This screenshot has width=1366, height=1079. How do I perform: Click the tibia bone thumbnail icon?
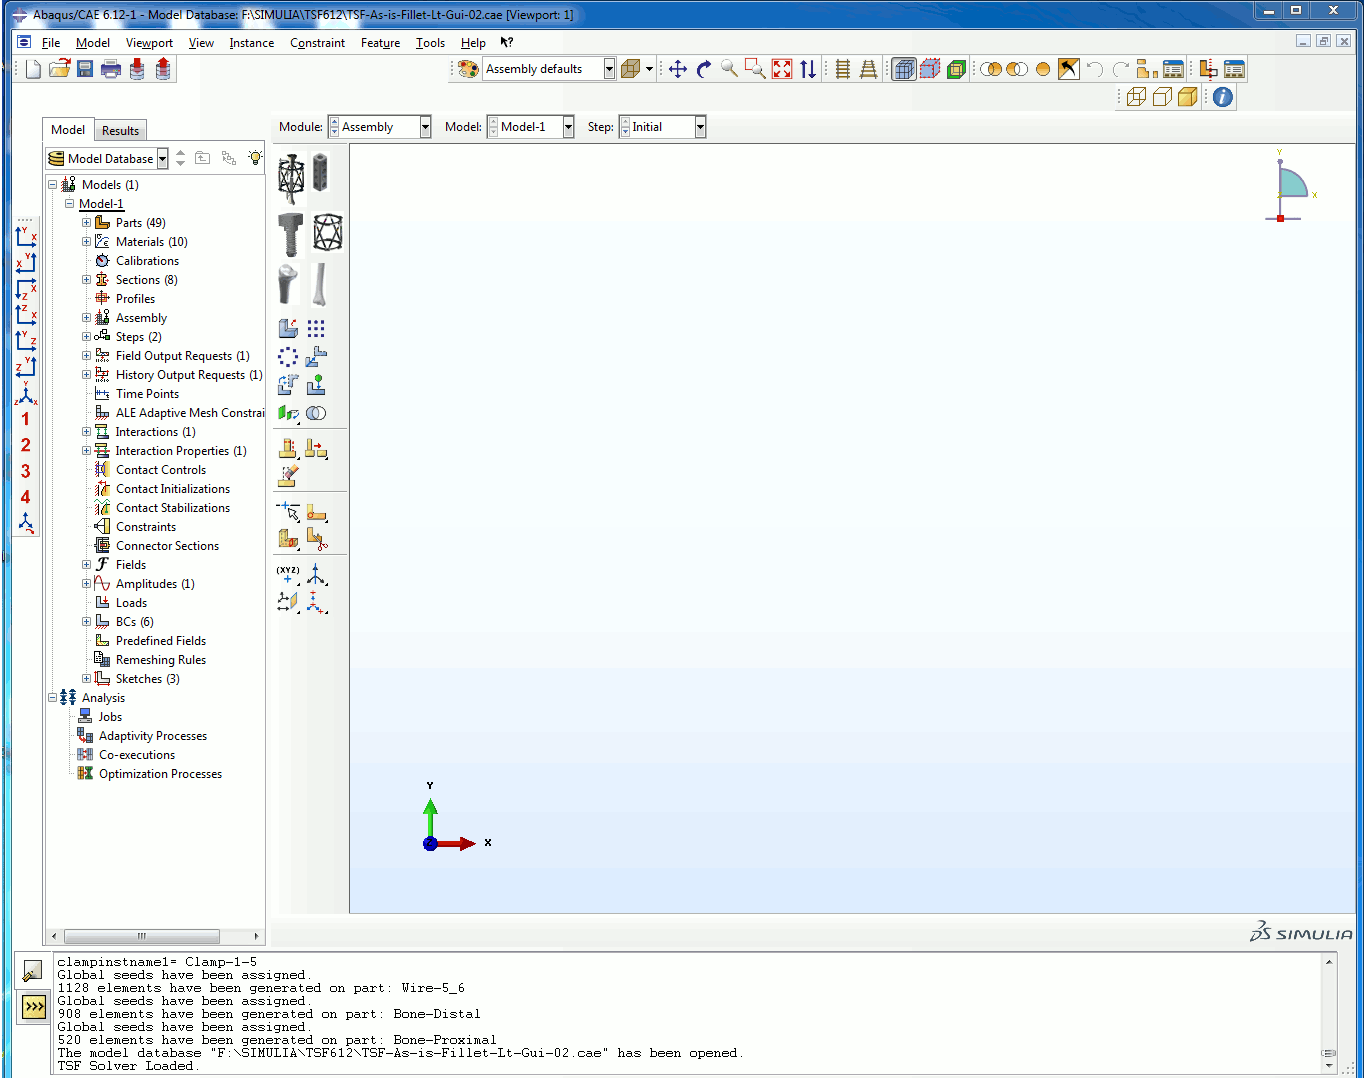319,285
